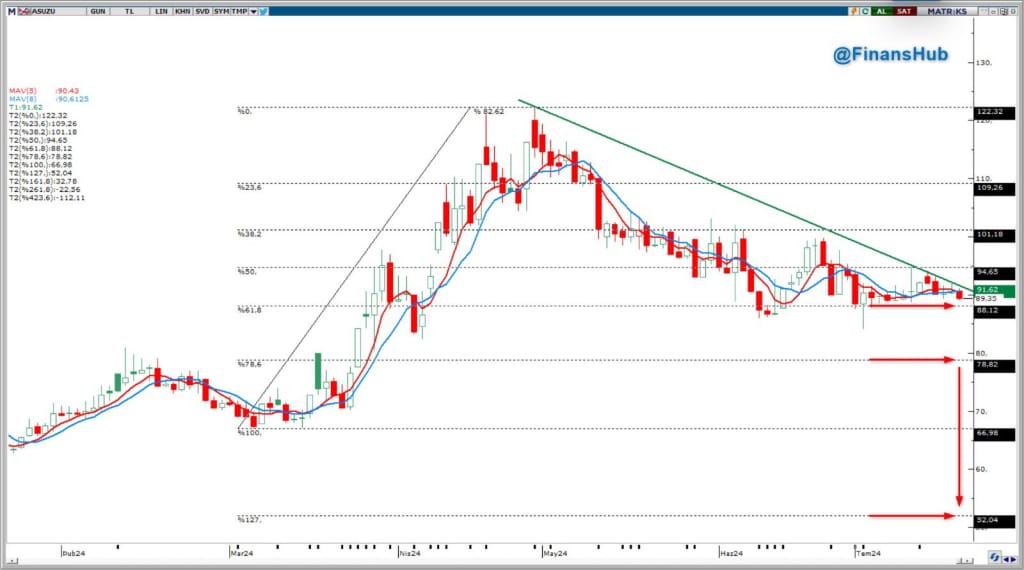Toggle the KHN button
1024x570 pixels.
click(x=183, y=12)
